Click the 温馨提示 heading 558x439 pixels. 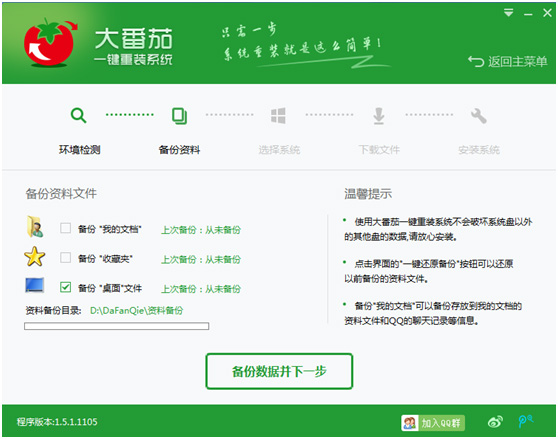[368, 194]
